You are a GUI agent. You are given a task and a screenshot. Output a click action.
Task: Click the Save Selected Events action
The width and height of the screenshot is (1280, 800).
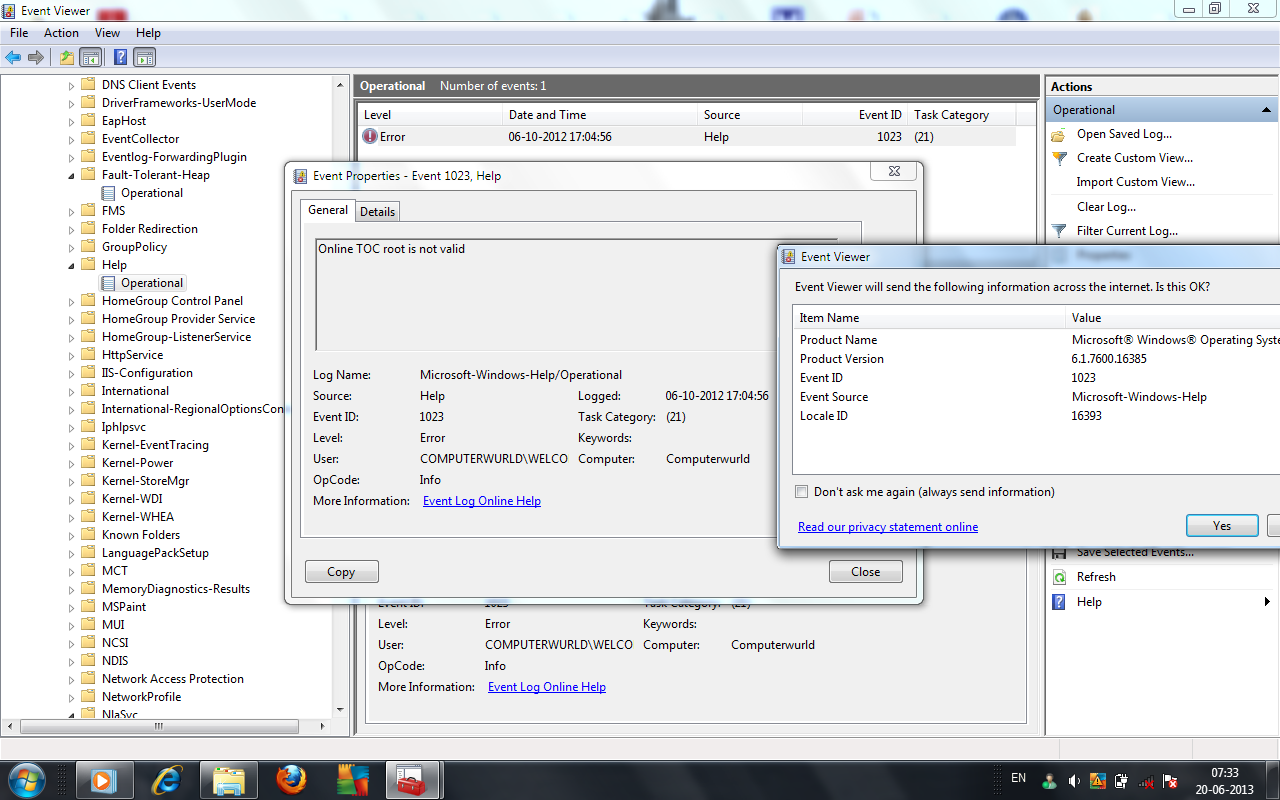pos(1135,552)
